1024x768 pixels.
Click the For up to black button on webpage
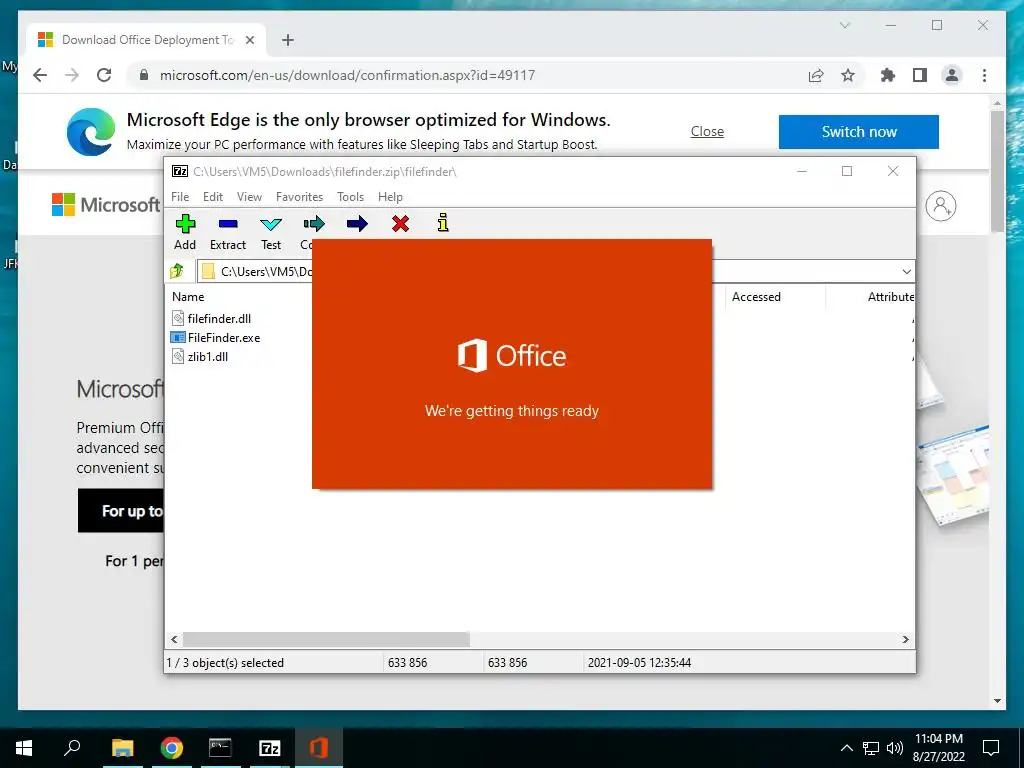coord(121,511)
